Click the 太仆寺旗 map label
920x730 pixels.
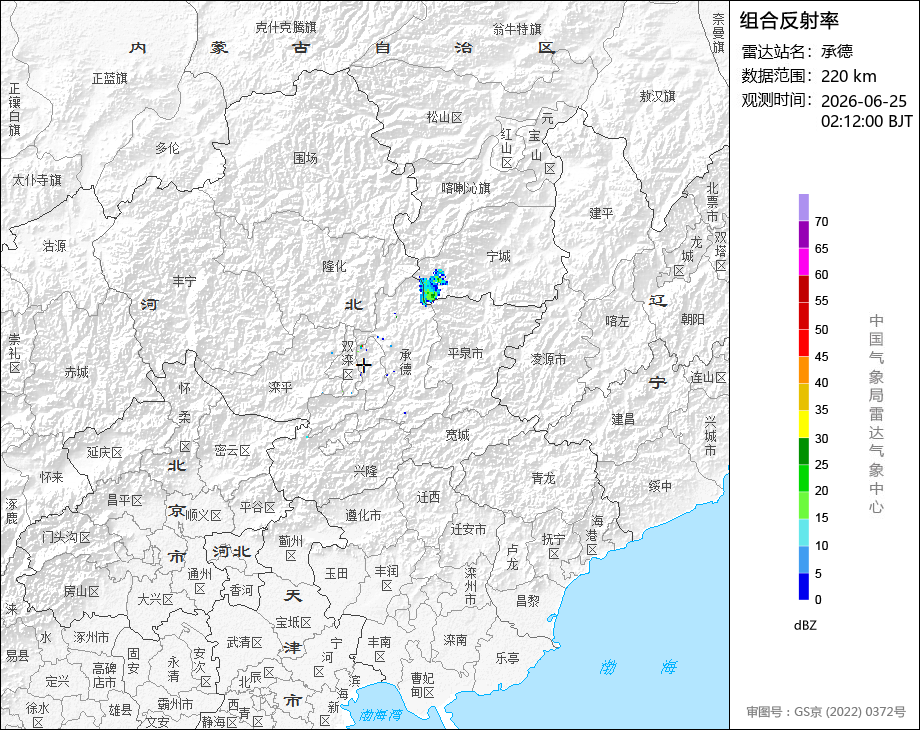click(37, 180)
